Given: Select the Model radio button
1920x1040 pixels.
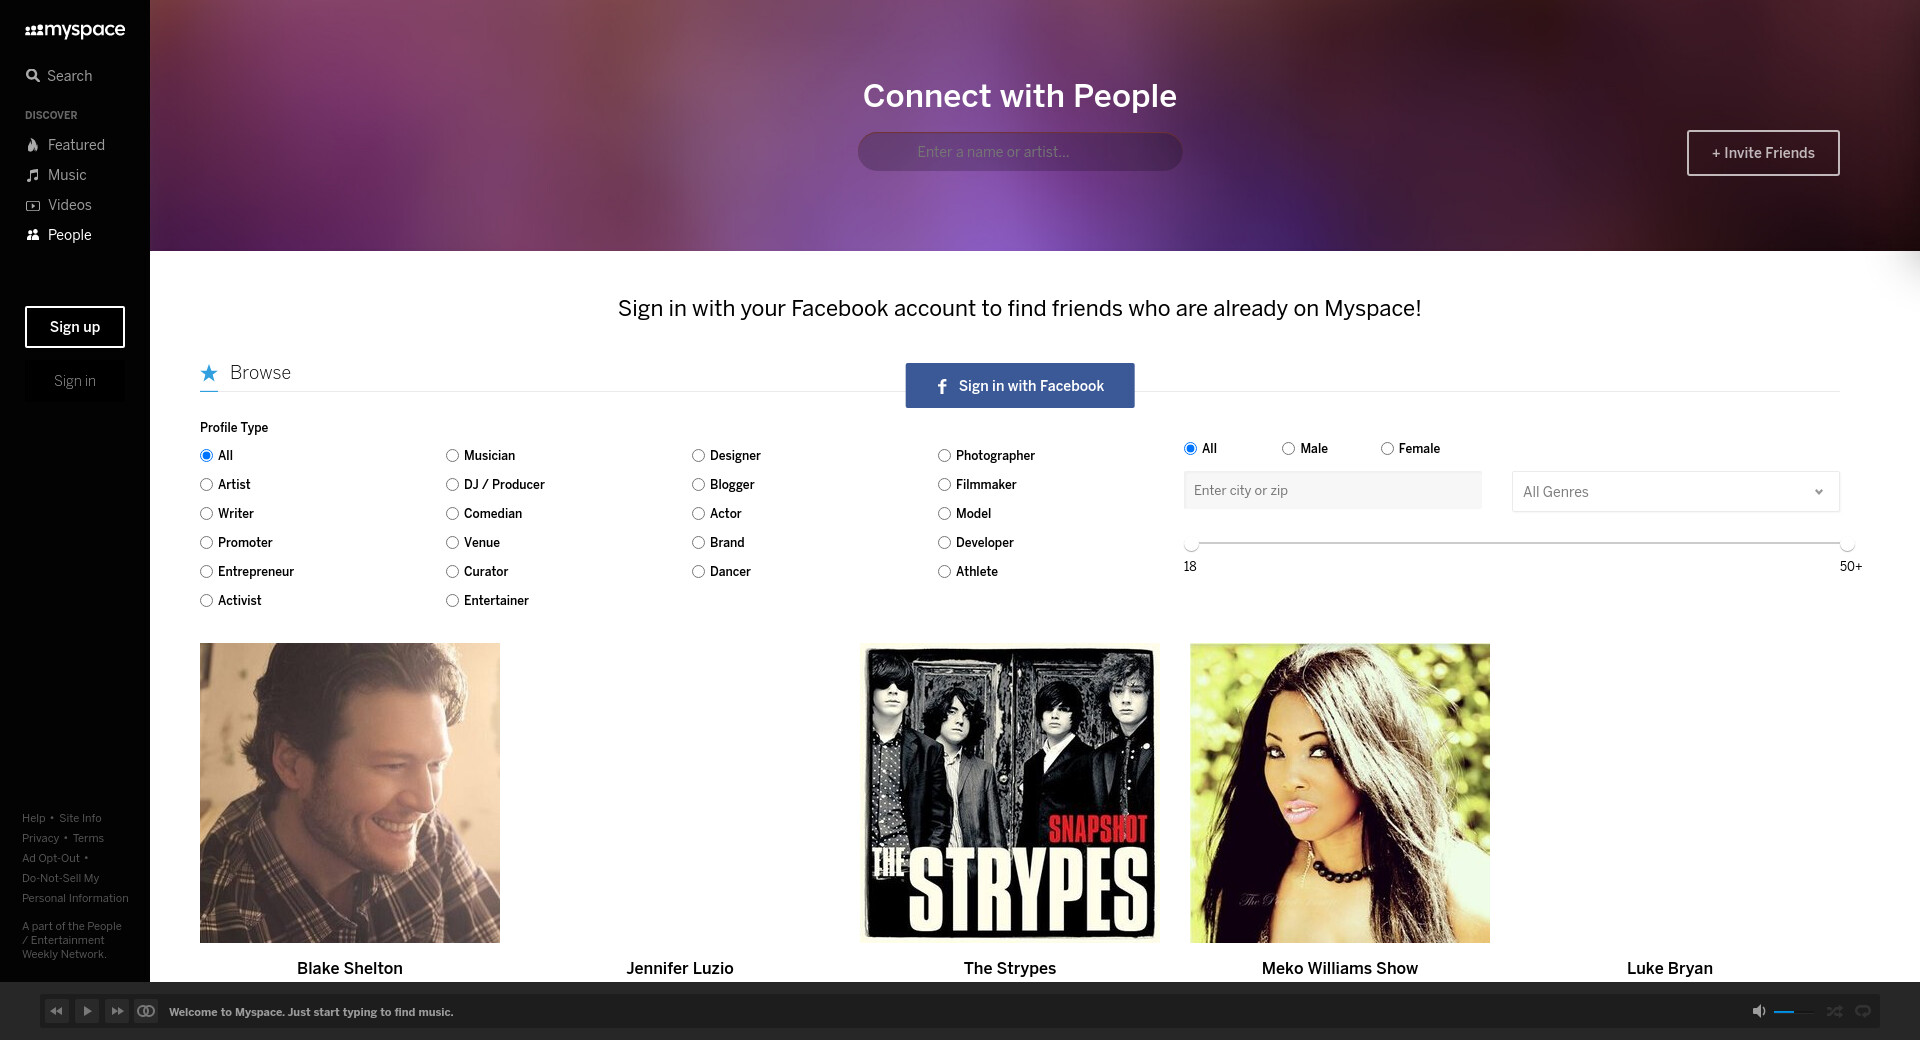Looking at the screenshot, I should pyautogui.click(x=944, y=514).
